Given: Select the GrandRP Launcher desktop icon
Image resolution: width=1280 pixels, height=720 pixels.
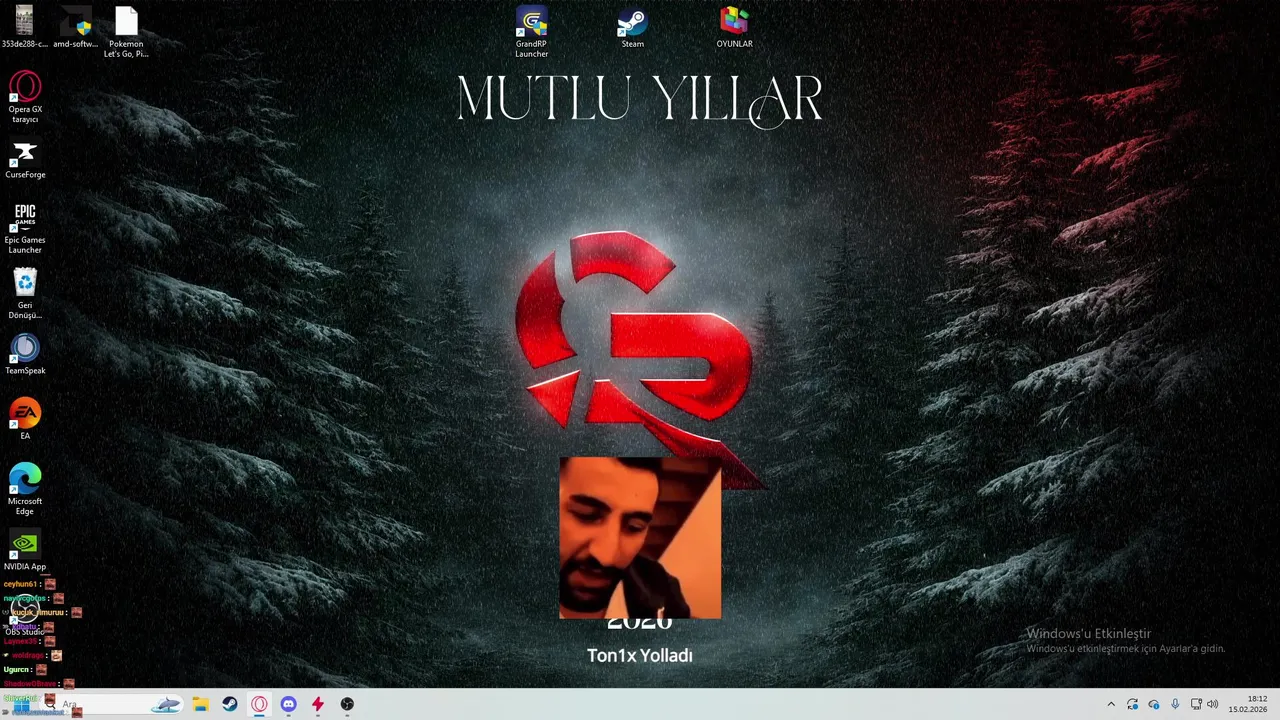Looking at the screenshot, I should click(531, 32).
